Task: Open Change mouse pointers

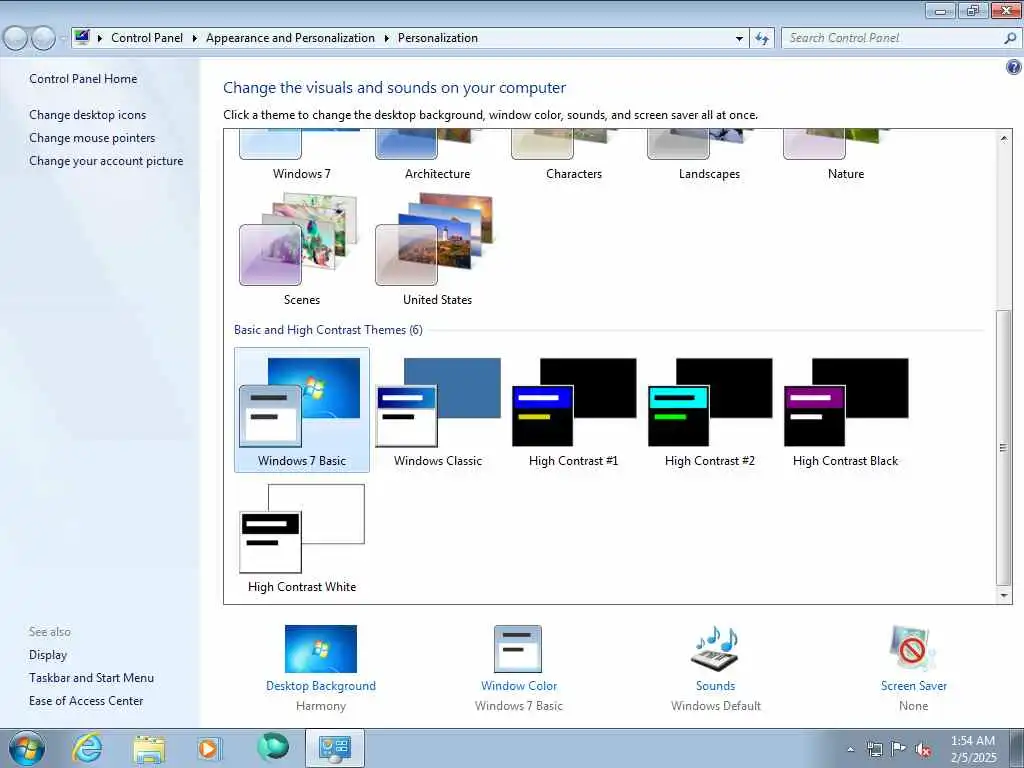Action: [92, 138]
